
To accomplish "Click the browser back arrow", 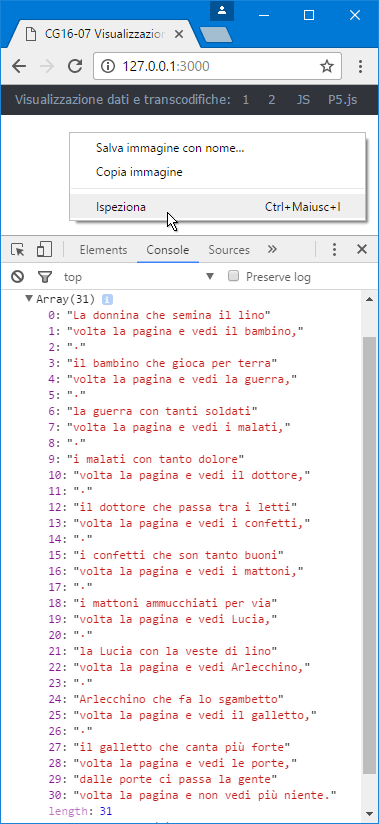I will pyautogui.click(x=19, y=66).
